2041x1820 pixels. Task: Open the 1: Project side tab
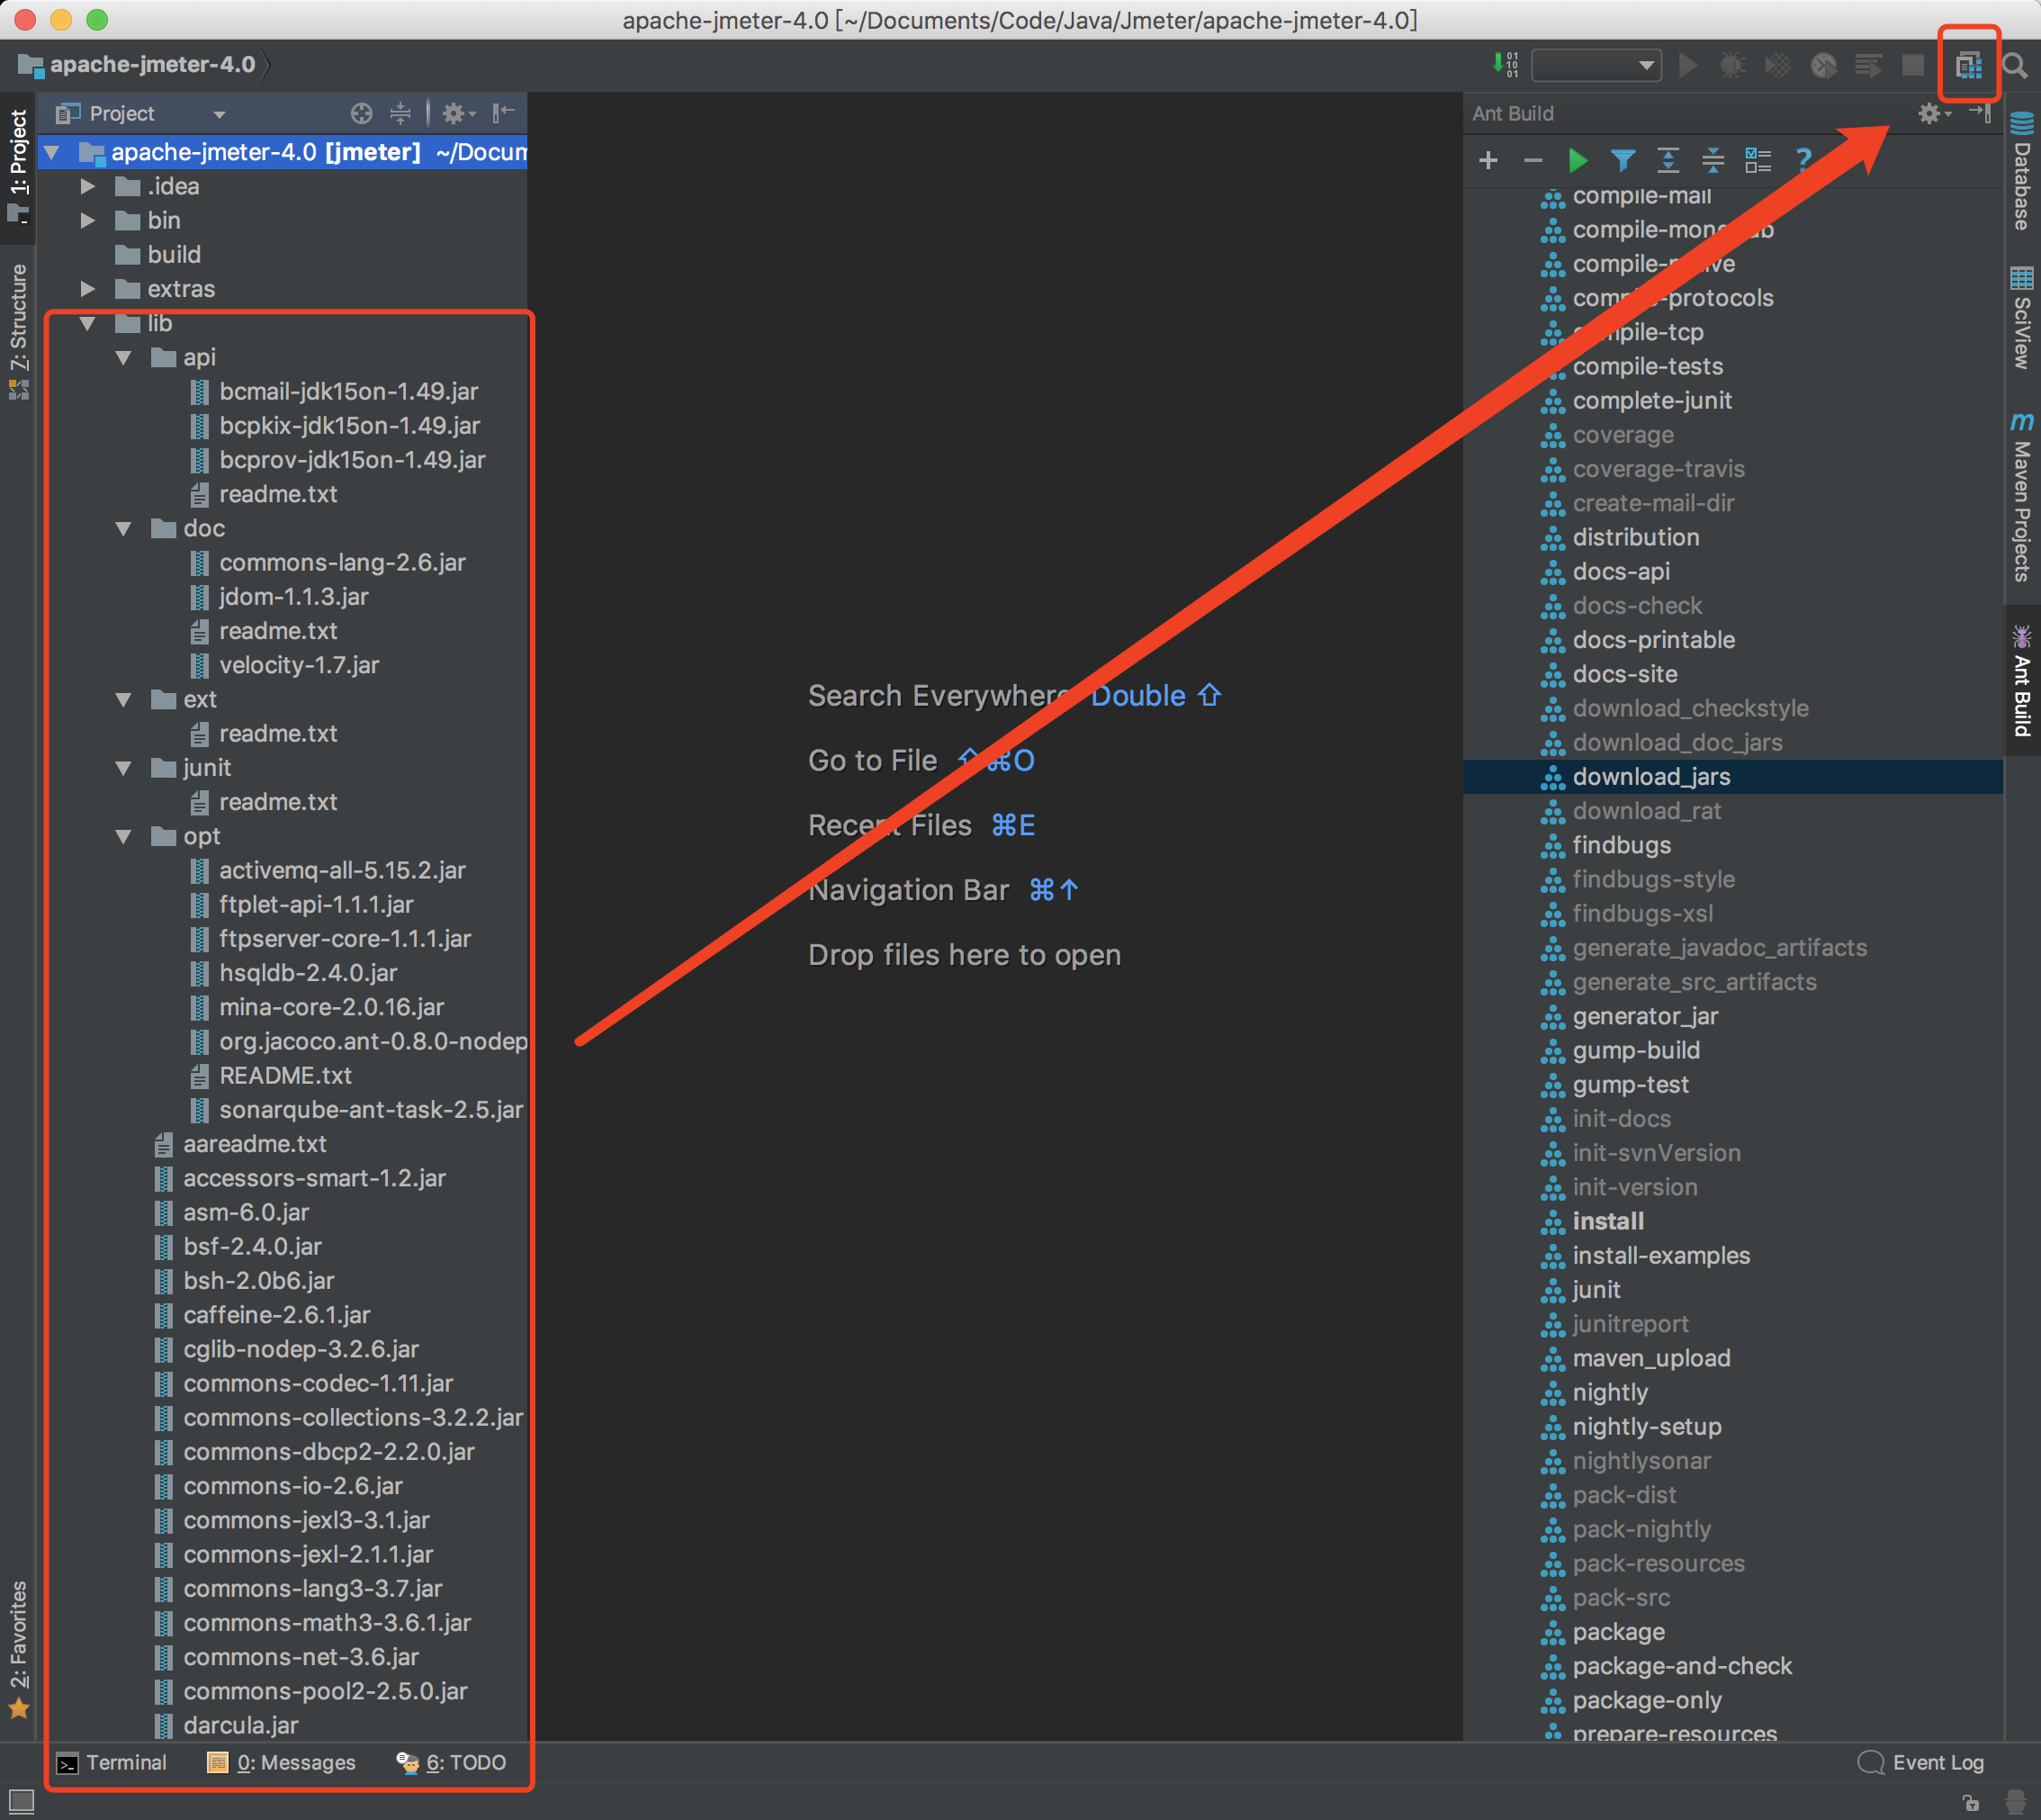coord(18,167)
